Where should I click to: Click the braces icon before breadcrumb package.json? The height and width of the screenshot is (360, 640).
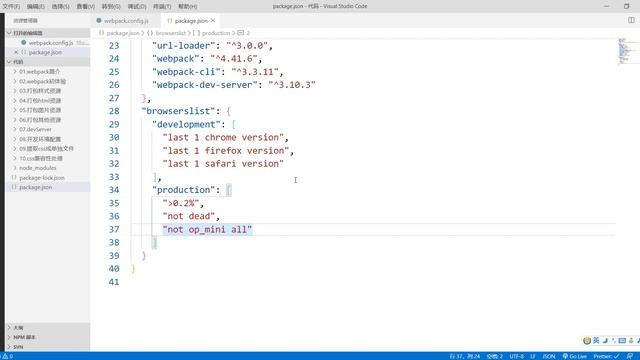pyautogui.click(x=101, y=33)
